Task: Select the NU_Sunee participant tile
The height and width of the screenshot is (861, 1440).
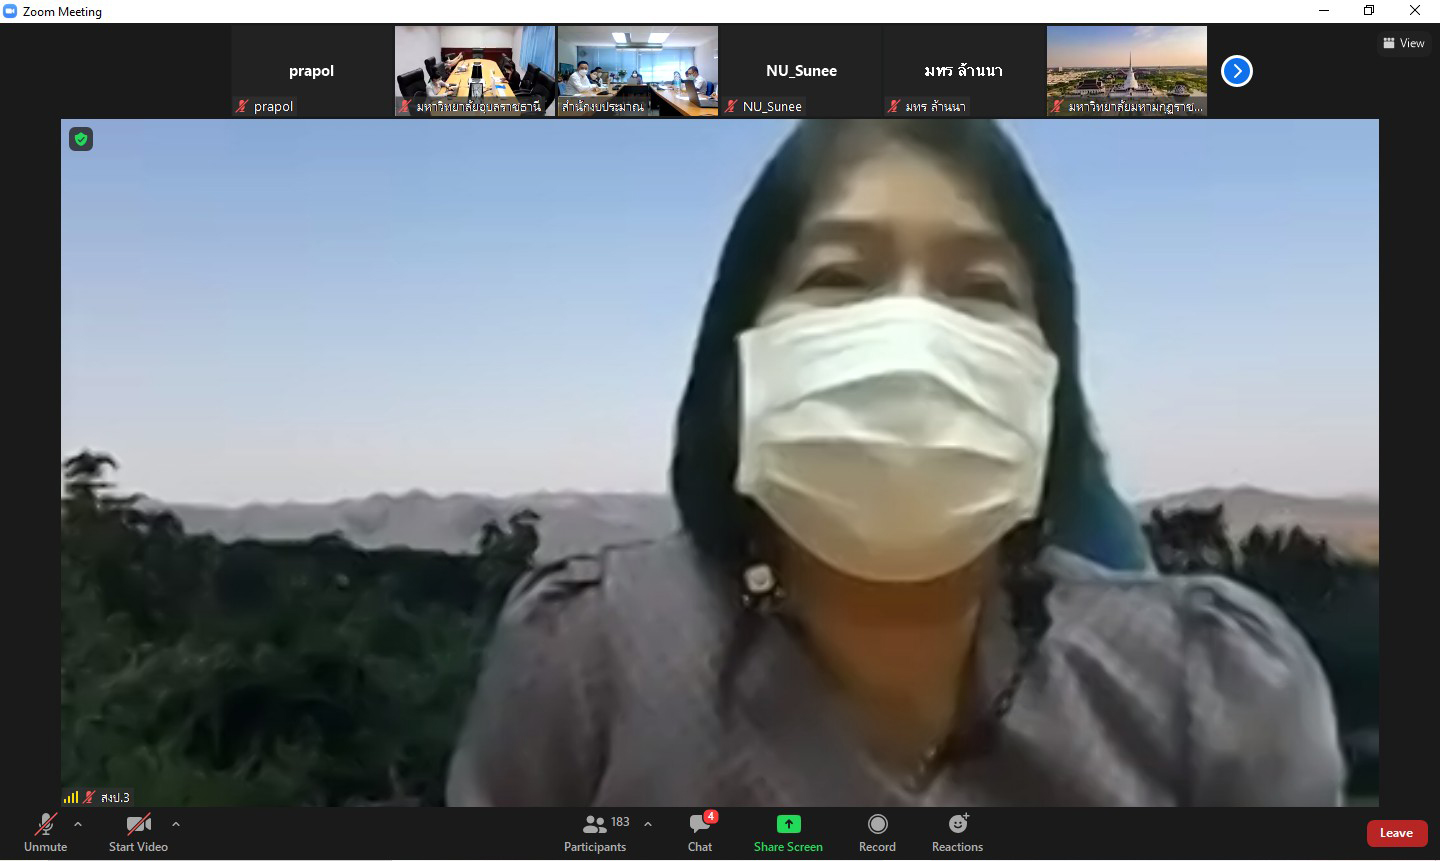Action: pyautogui.click(x=801, y=71)
